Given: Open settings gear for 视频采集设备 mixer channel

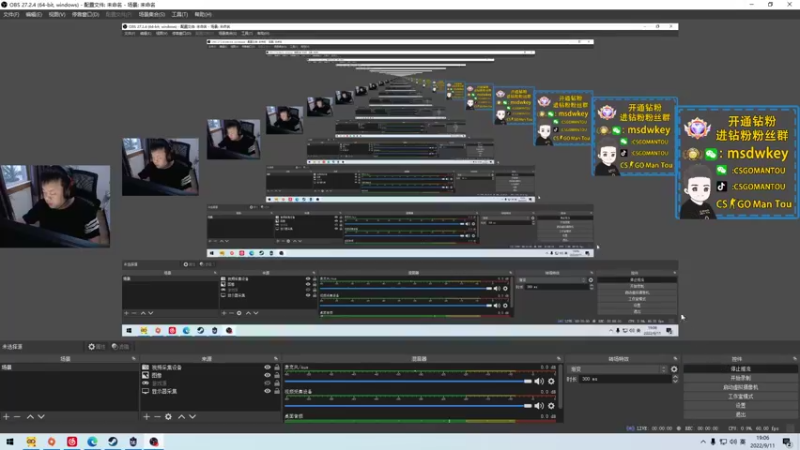Looking at the screenshot, I should pyautogui.click(x=551, y=406).
